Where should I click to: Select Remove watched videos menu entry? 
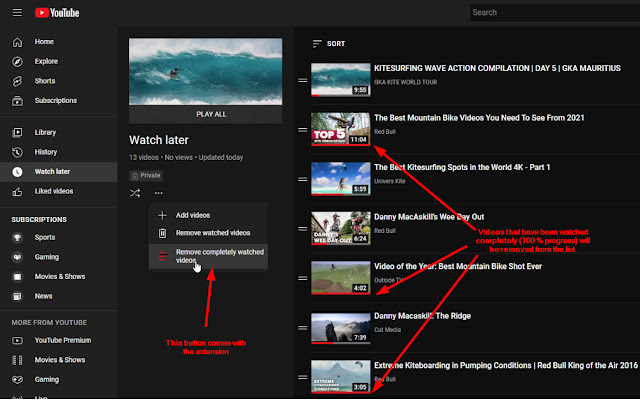coord(208,233)
